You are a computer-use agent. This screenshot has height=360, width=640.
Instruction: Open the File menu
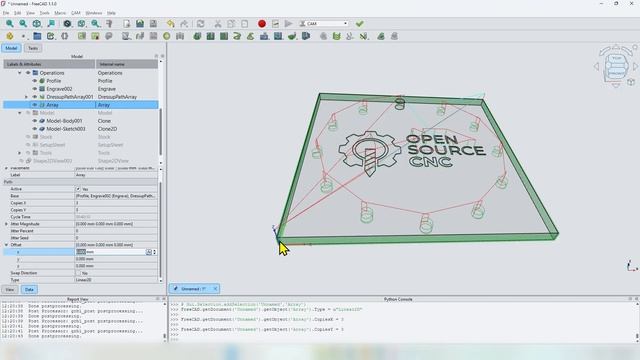6,13
